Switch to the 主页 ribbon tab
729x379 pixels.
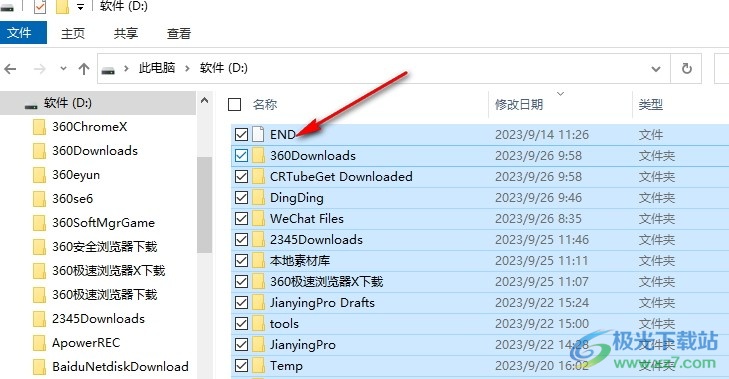tap(73, 33)
